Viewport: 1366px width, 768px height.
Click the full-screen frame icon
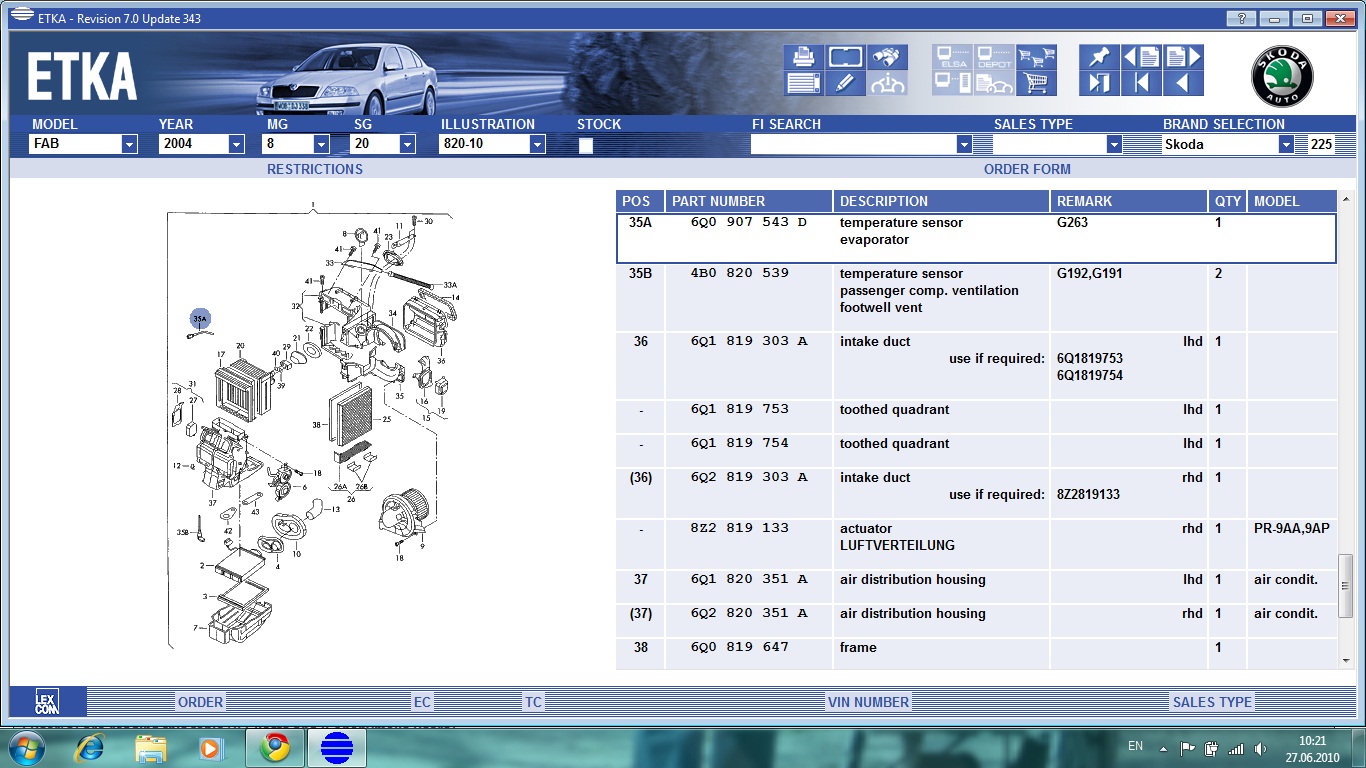click(x=845, y=57)
